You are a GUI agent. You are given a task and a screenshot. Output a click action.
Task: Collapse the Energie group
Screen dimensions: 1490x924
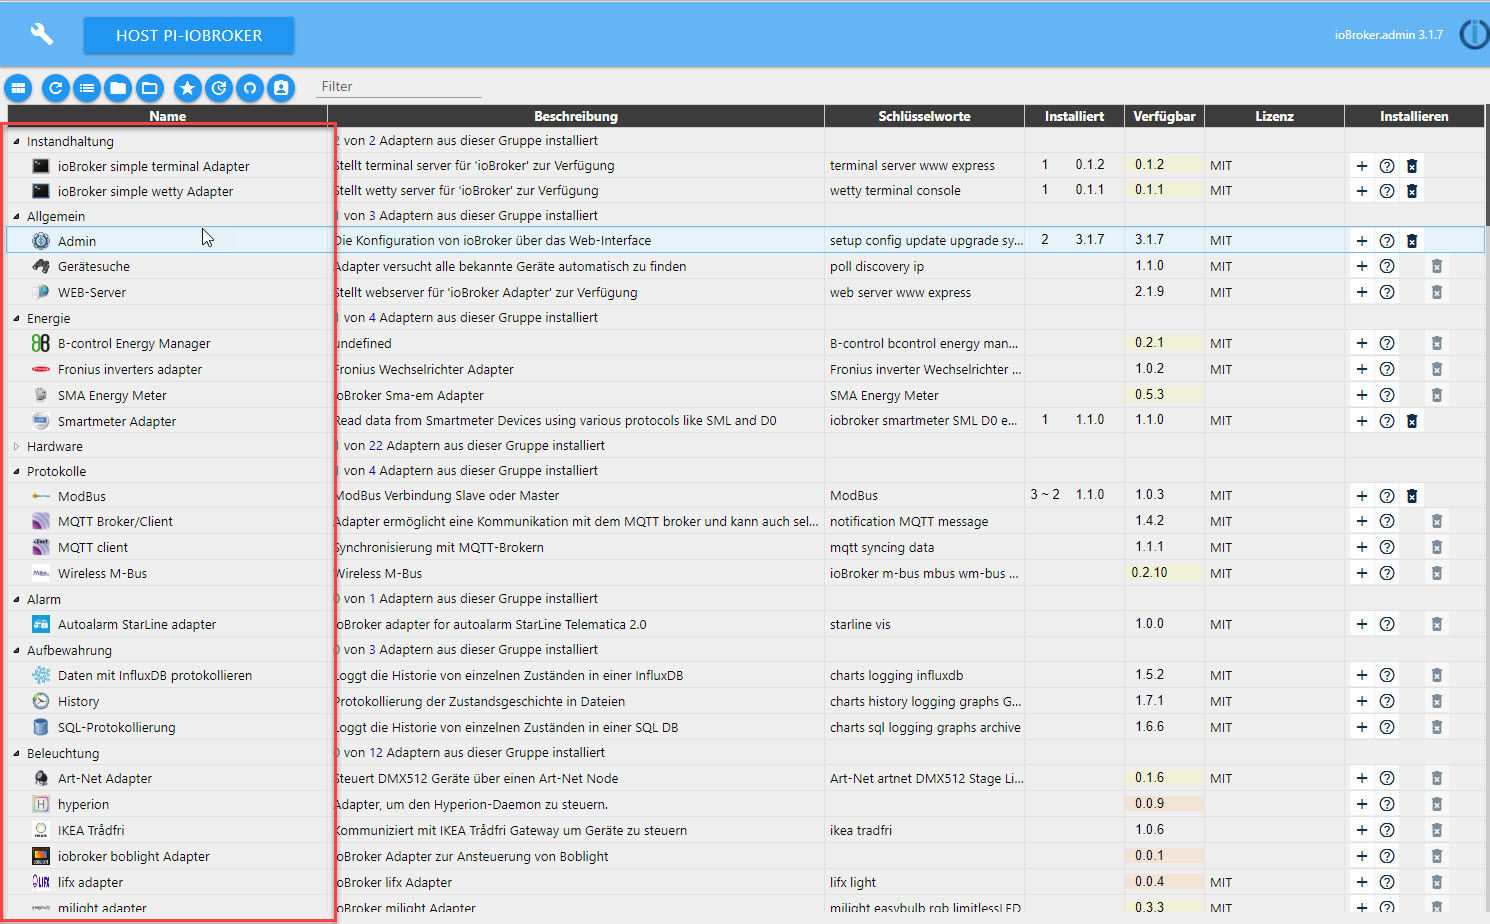[16, 318]
